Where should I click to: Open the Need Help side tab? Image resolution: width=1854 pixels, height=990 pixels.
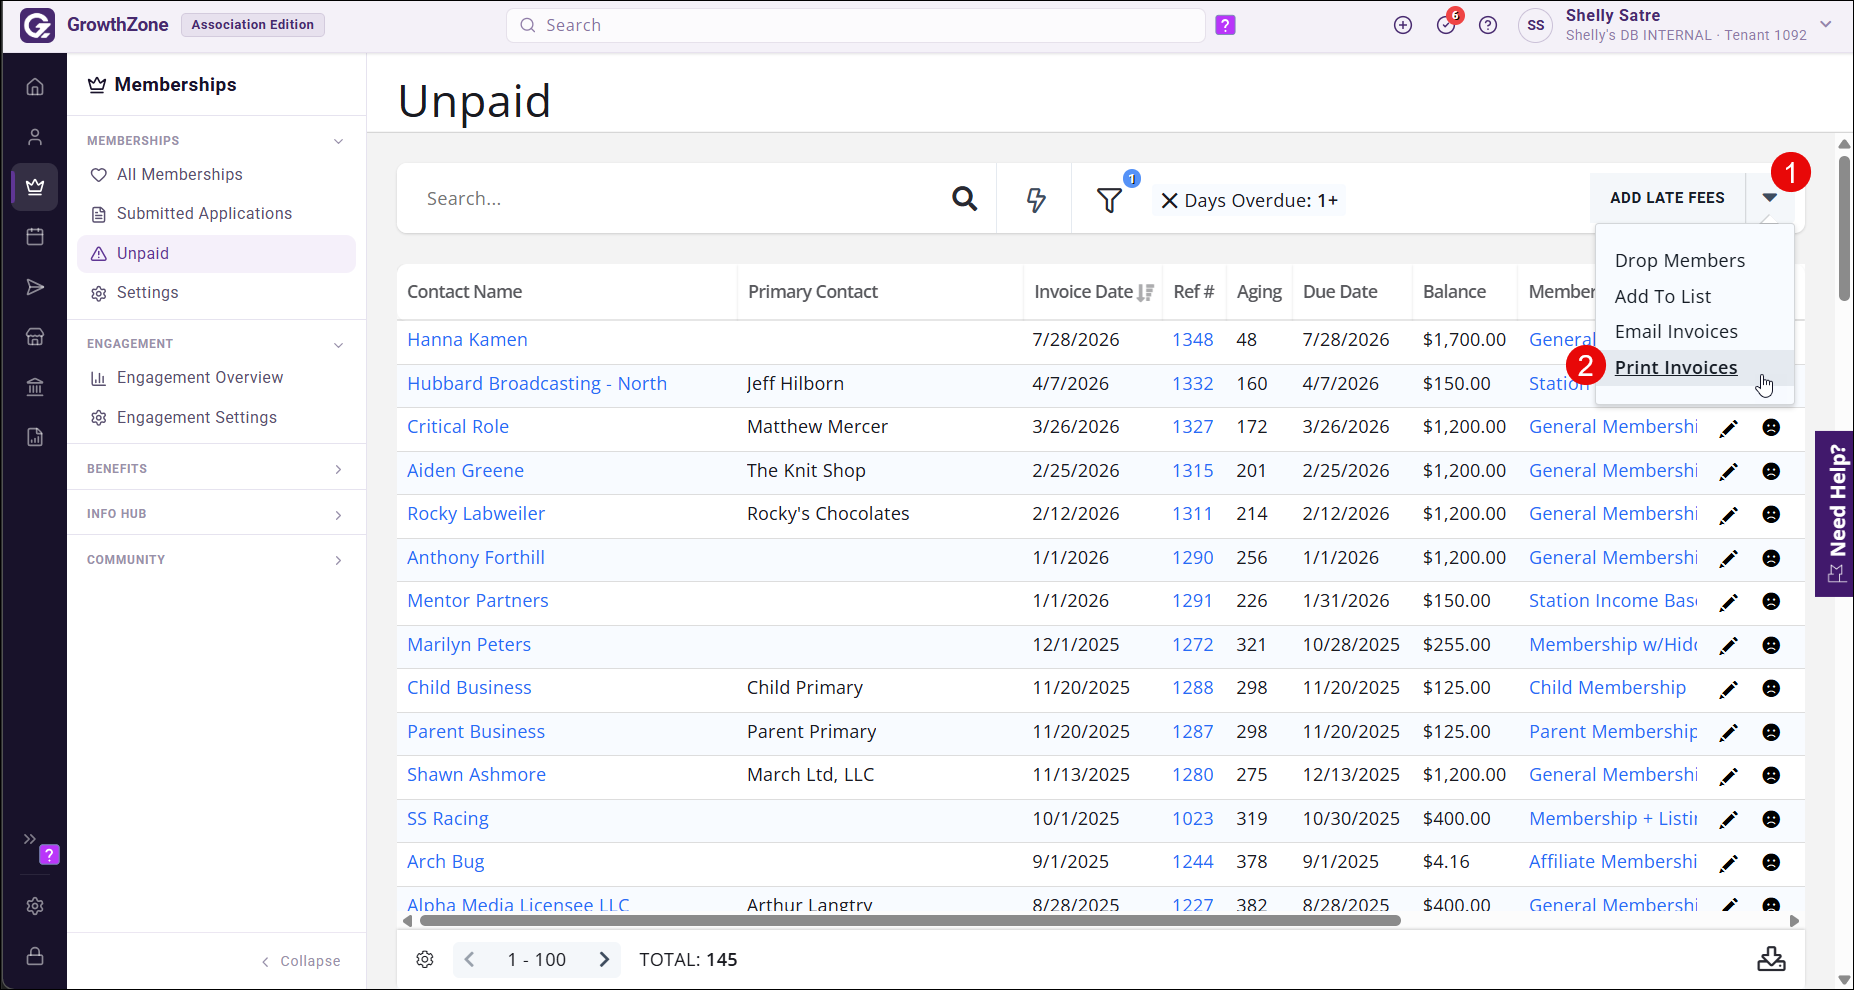pyautogui.click(x=1835, y=514)
